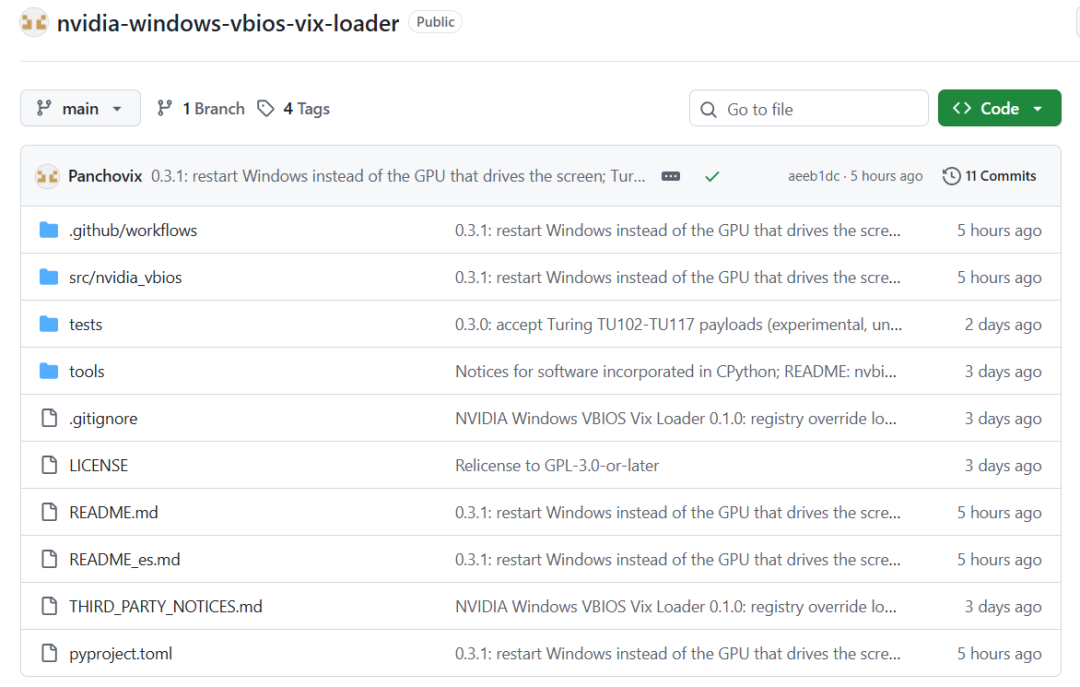Open the 4 Tags link

coord(294,108)
